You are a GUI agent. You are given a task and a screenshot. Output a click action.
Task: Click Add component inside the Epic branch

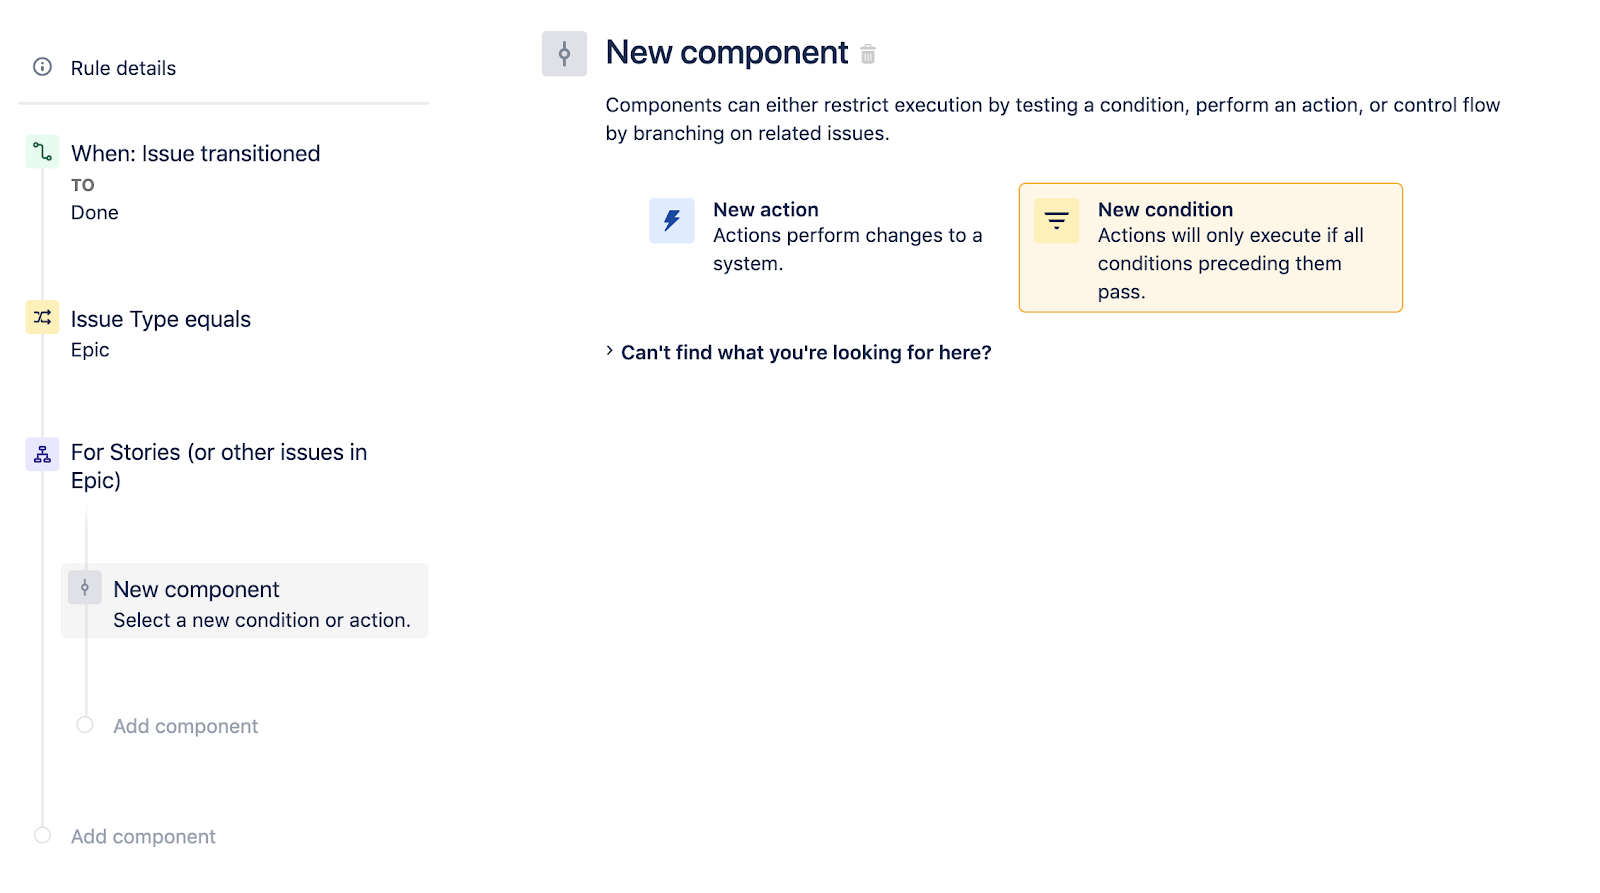pyautogui.click(x=185, y=725)
